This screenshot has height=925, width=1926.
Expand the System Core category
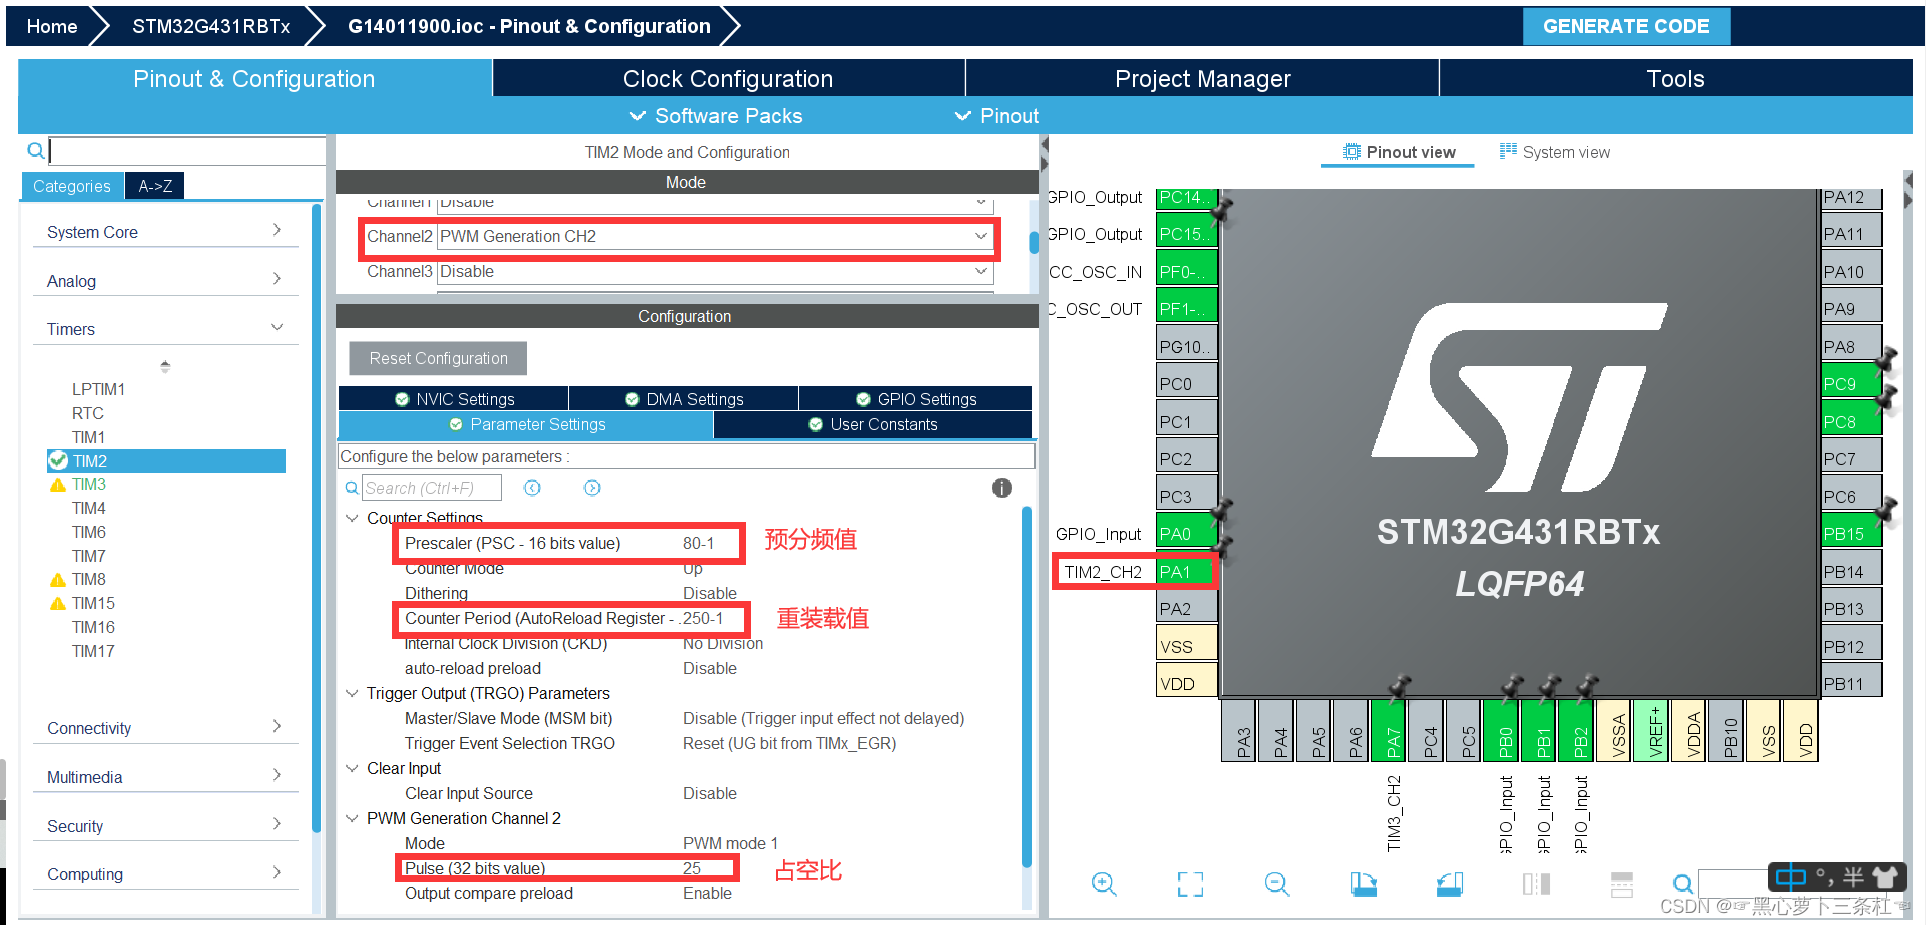(166, 231)
